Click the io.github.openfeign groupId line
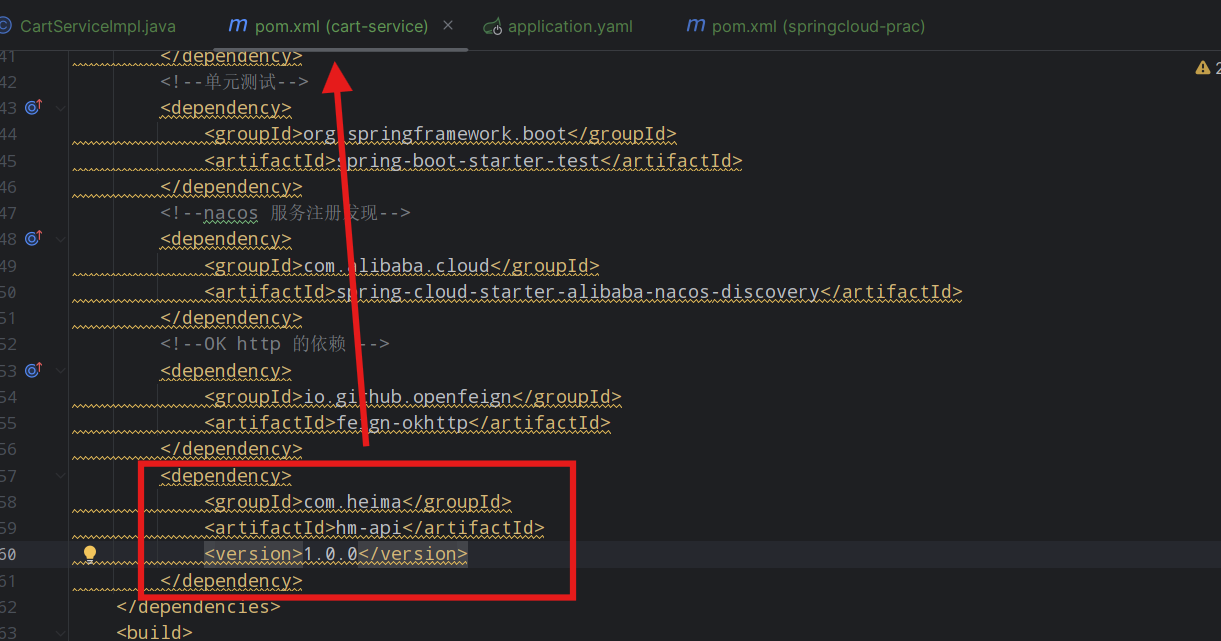Image resolution: width=1221 pixels, height=641 pixels. click(x=412, y=397)
